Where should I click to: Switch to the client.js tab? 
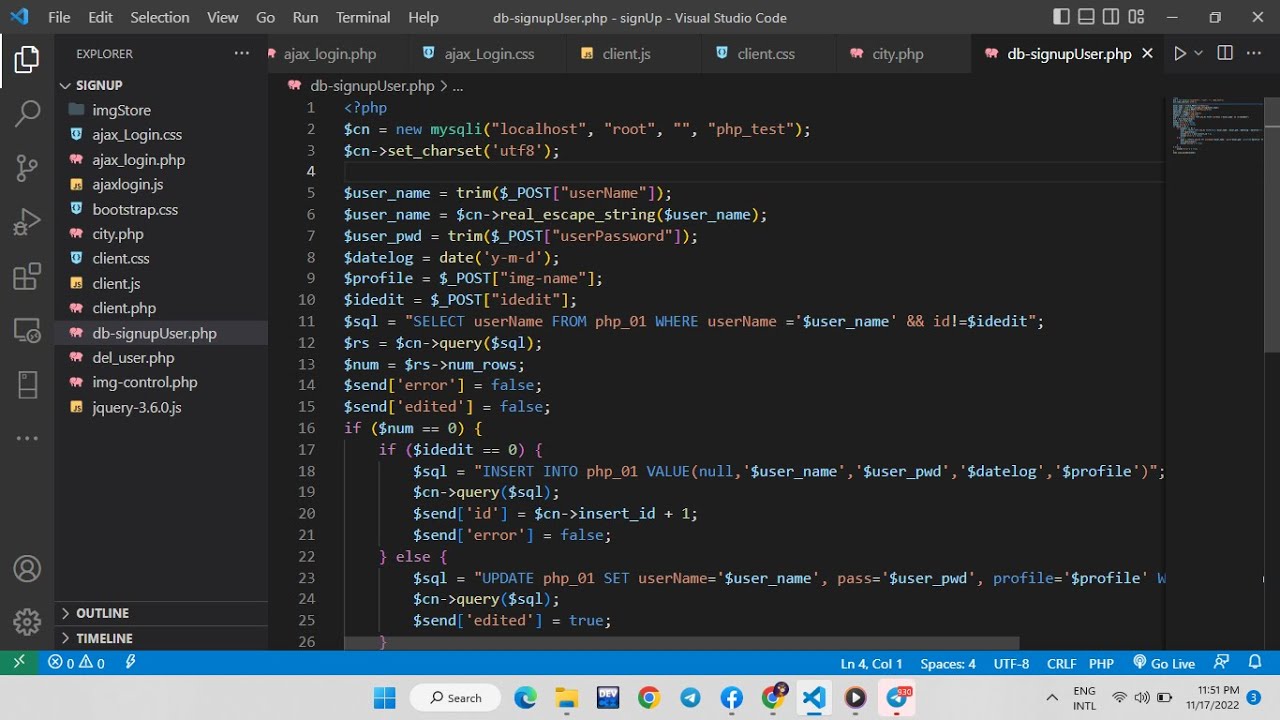(626, 54)
